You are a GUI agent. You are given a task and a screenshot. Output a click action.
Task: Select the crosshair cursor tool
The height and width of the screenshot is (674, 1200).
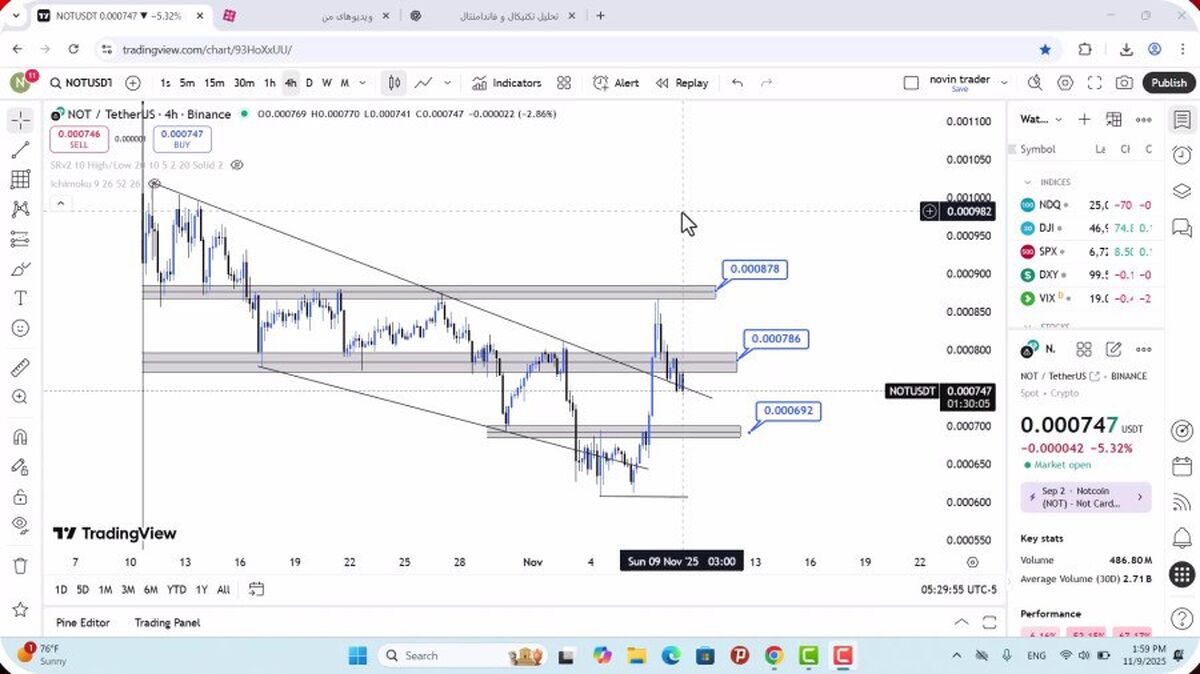[20, 121]
